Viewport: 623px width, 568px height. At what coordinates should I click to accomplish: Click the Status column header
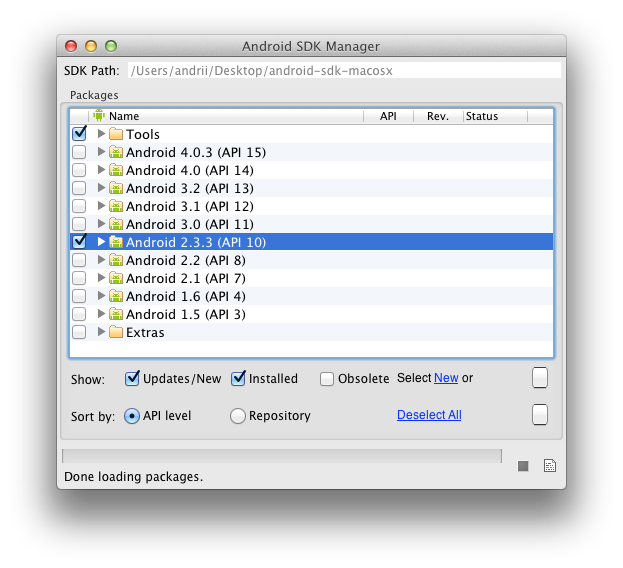(x=495, y=116)
